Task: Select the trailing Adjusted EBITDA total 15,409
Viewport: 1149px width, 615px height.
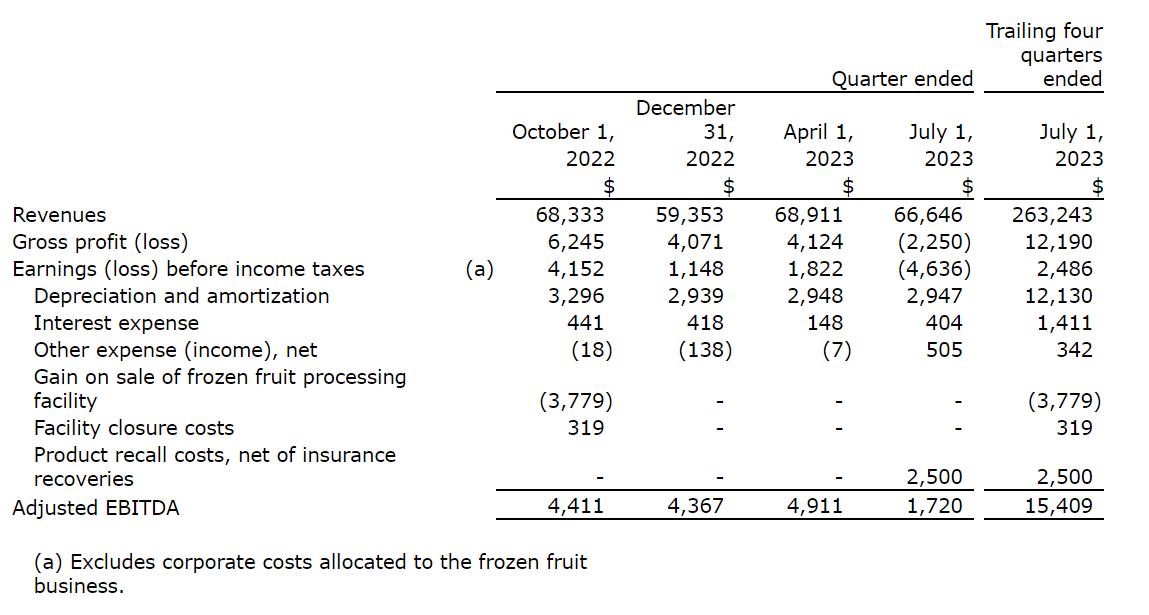Action: (1058, 506)
